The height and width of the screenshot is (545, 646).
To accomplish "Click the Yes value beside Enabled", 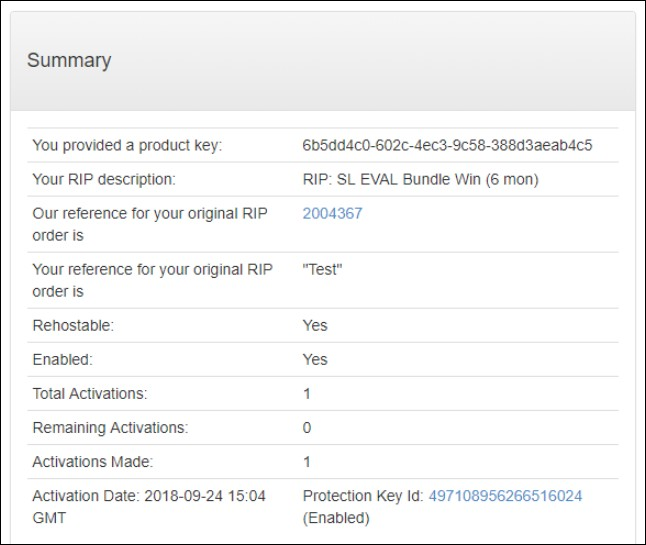I will (315, 359).
